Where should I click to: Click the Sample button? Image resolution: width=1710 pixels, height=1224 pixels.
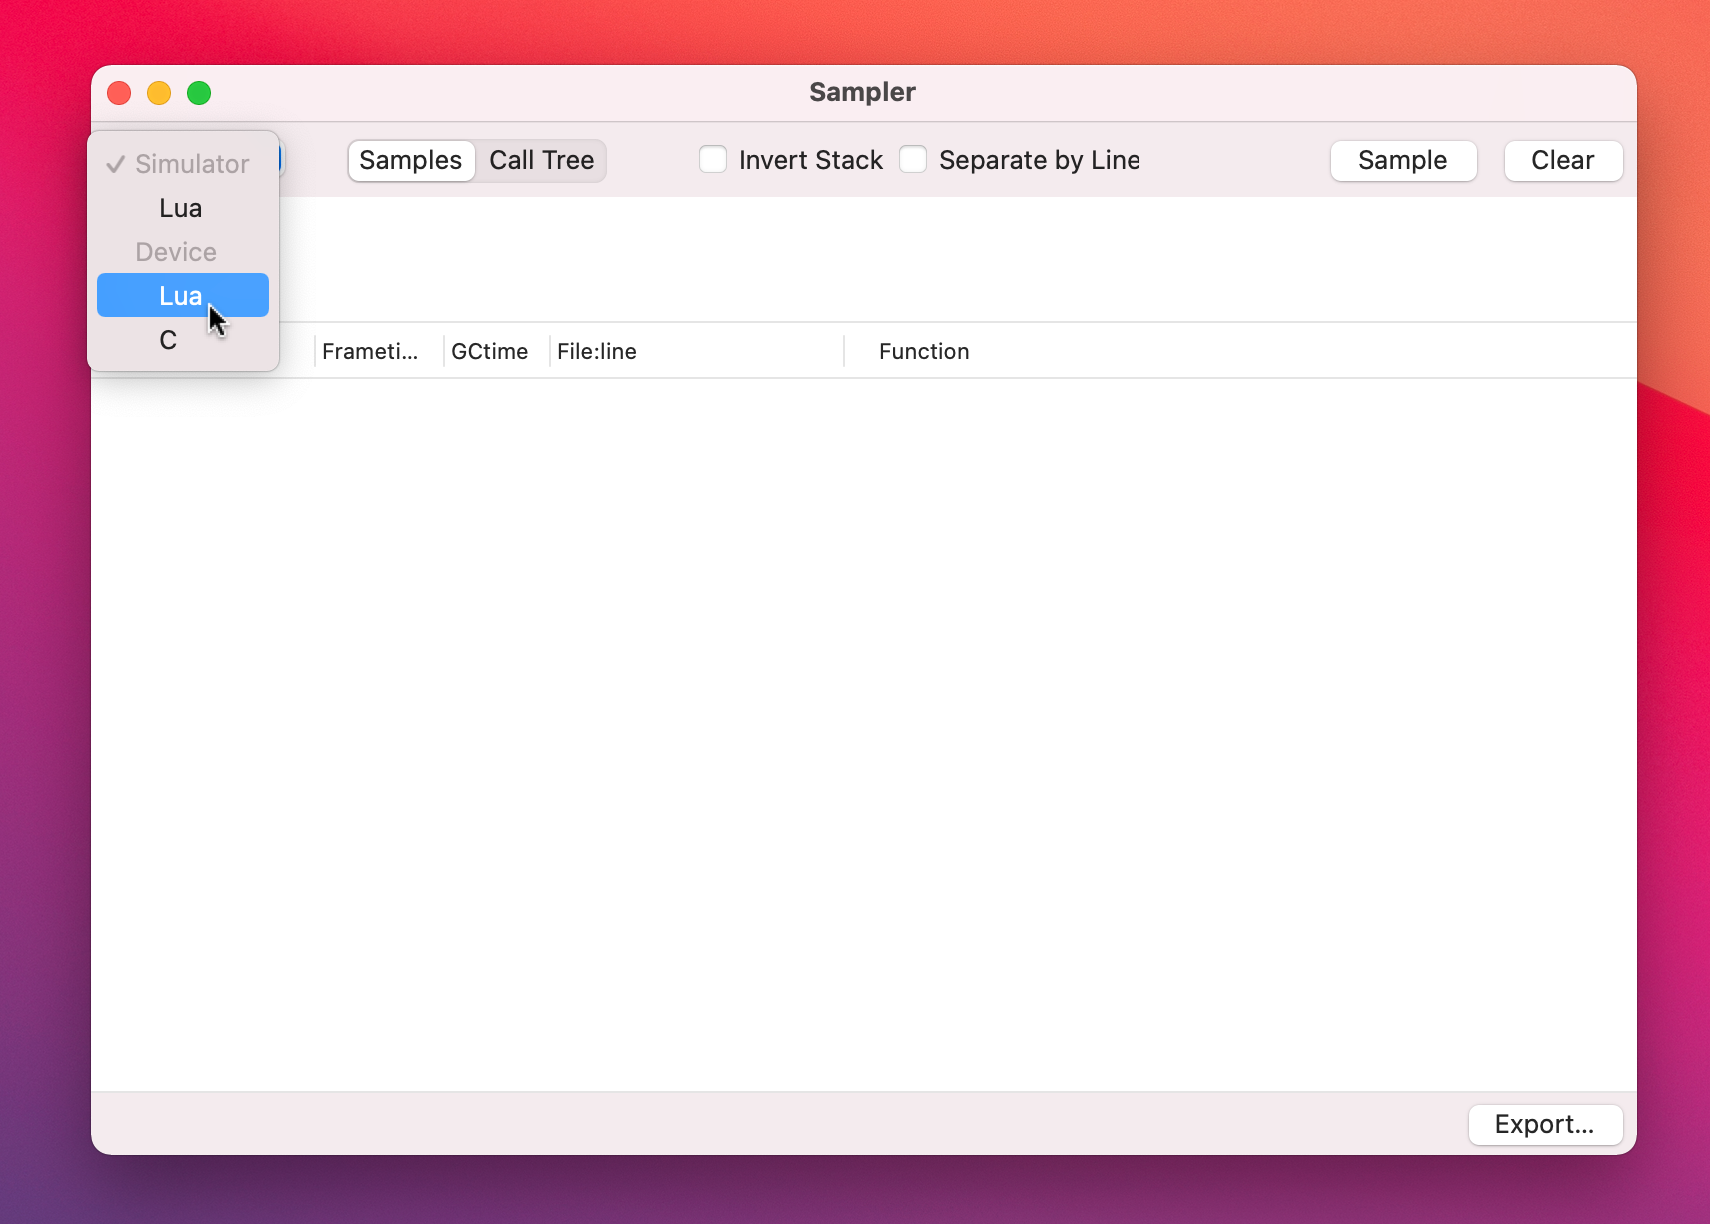pos(1403,160)
